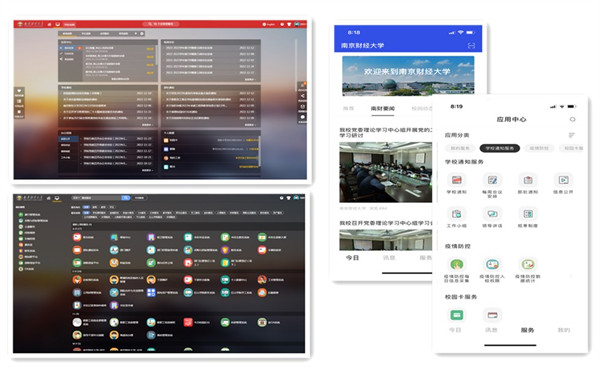Tap the search icon beside 应用中心 title

pyautogui.click(x=572, y=119)
